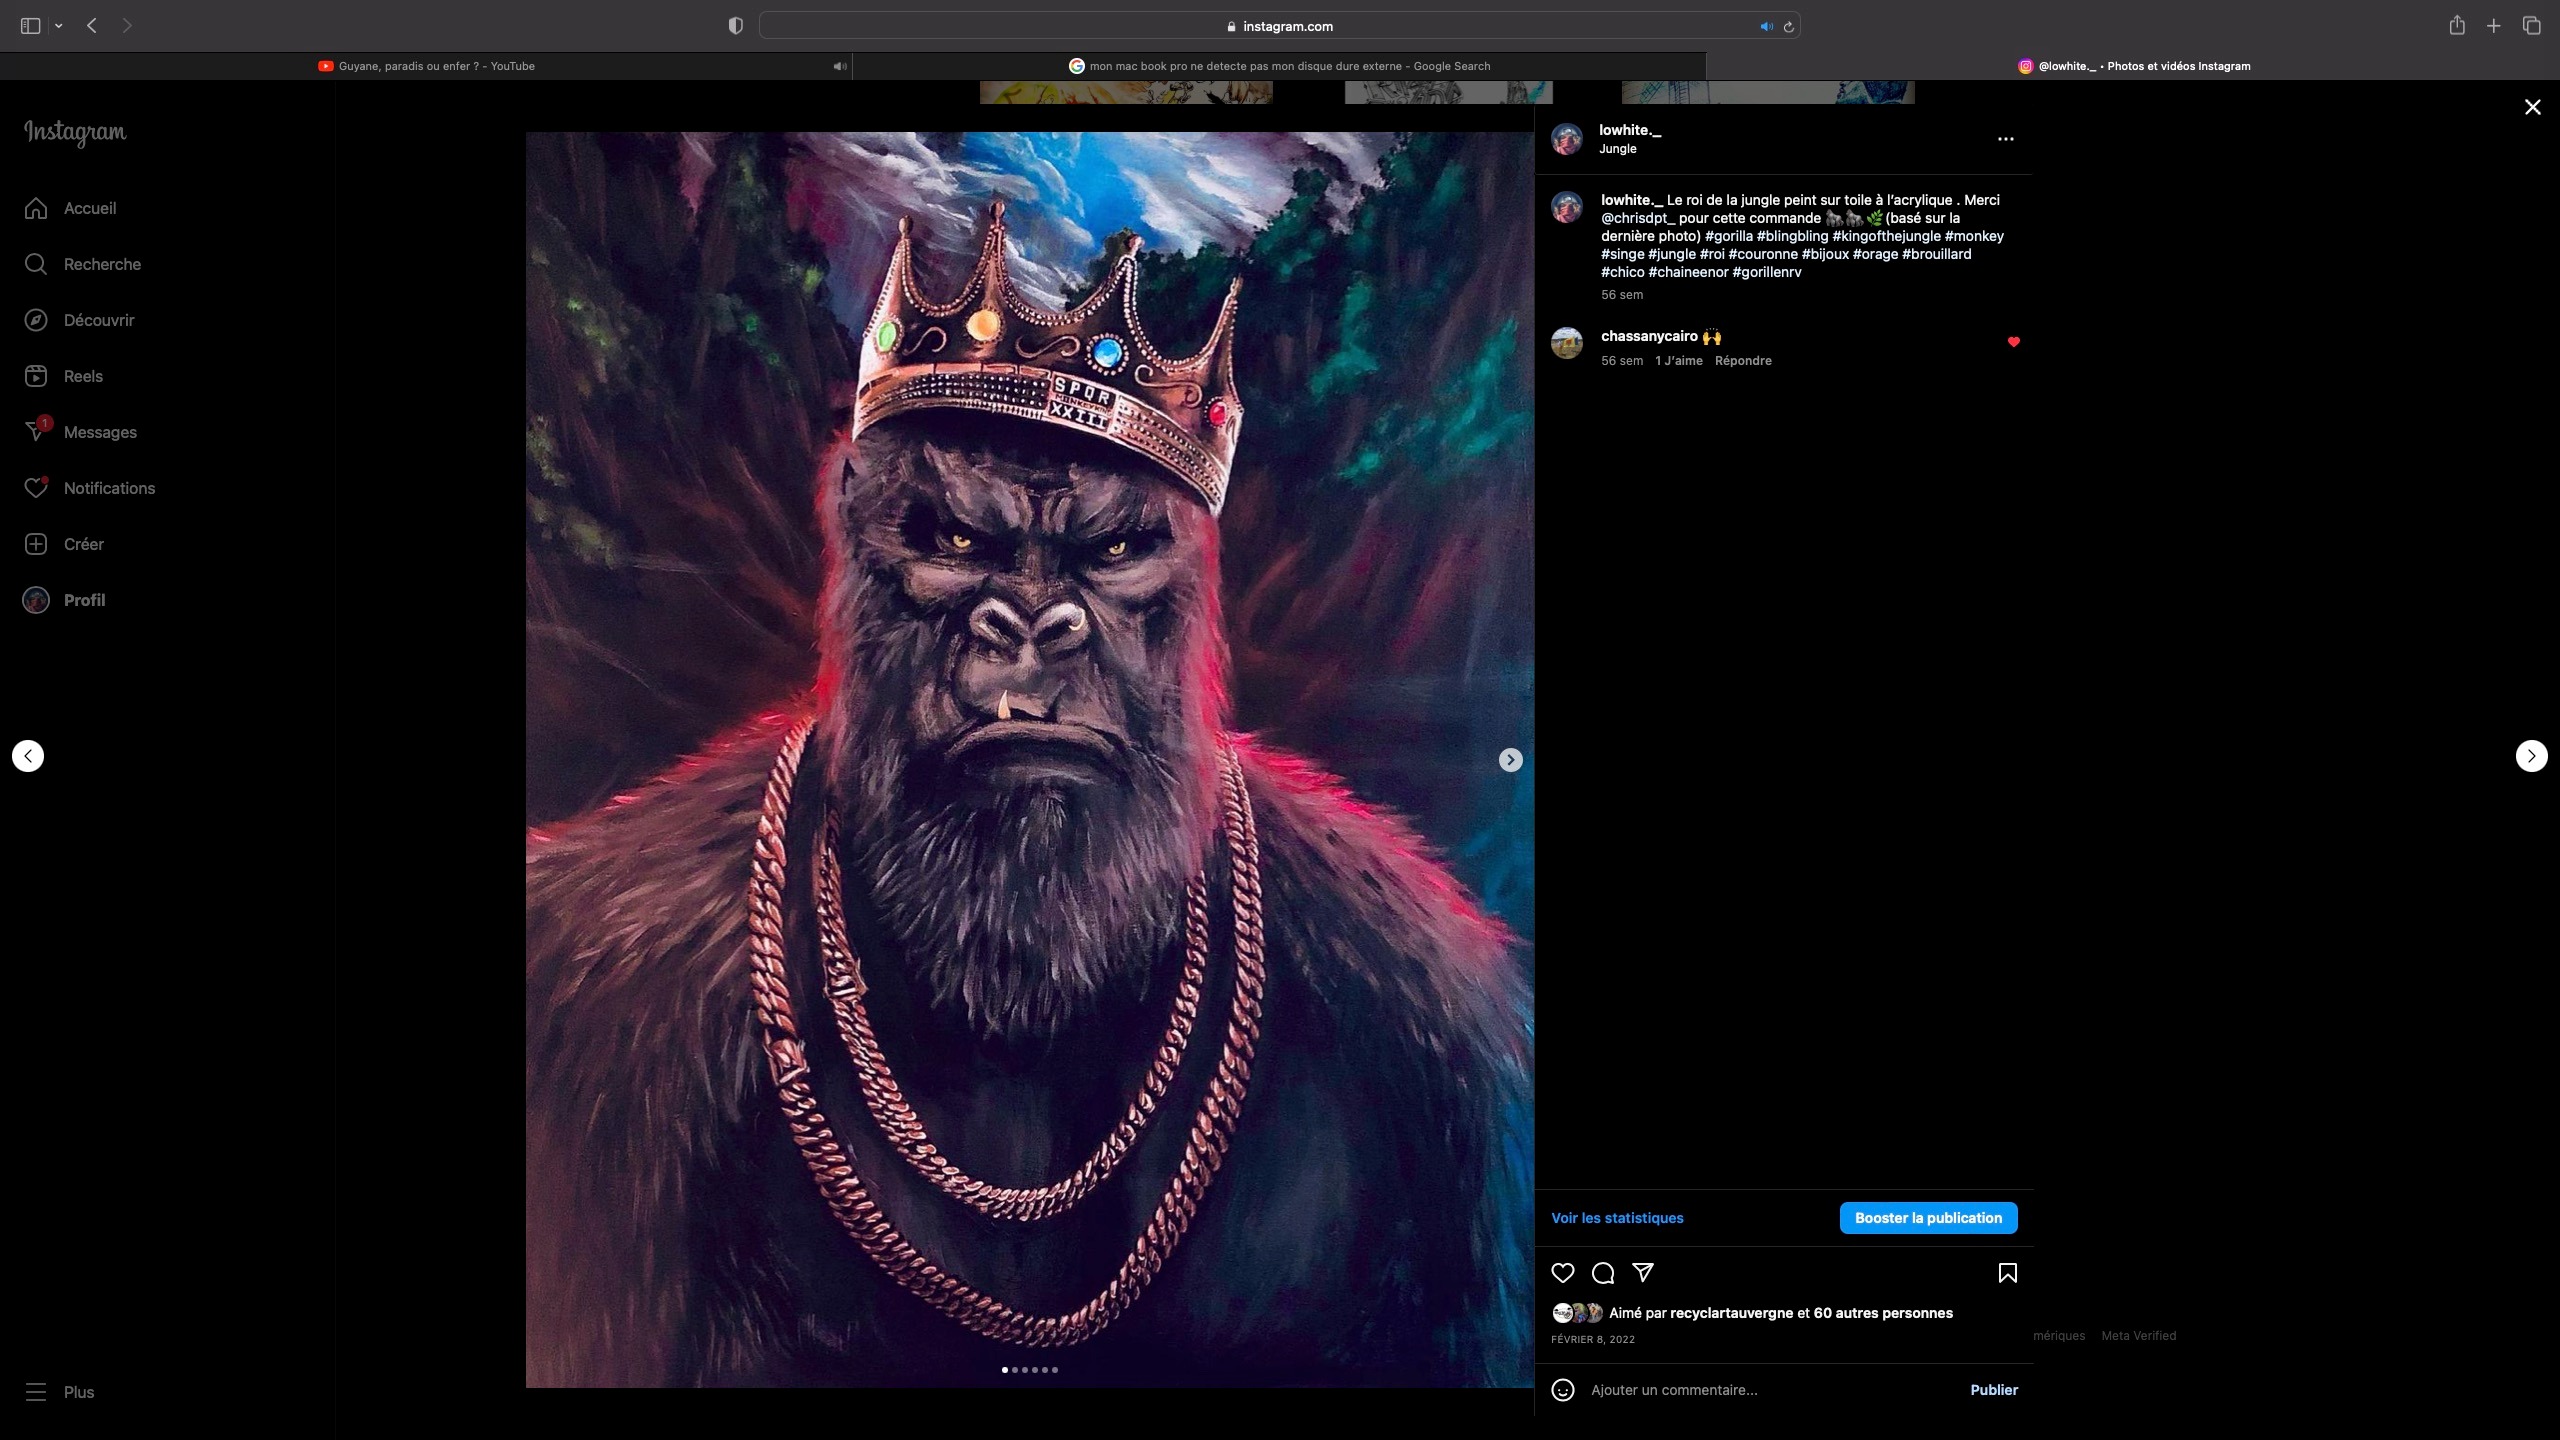Open the three-dot post options menu

[x=2005, y=139]
